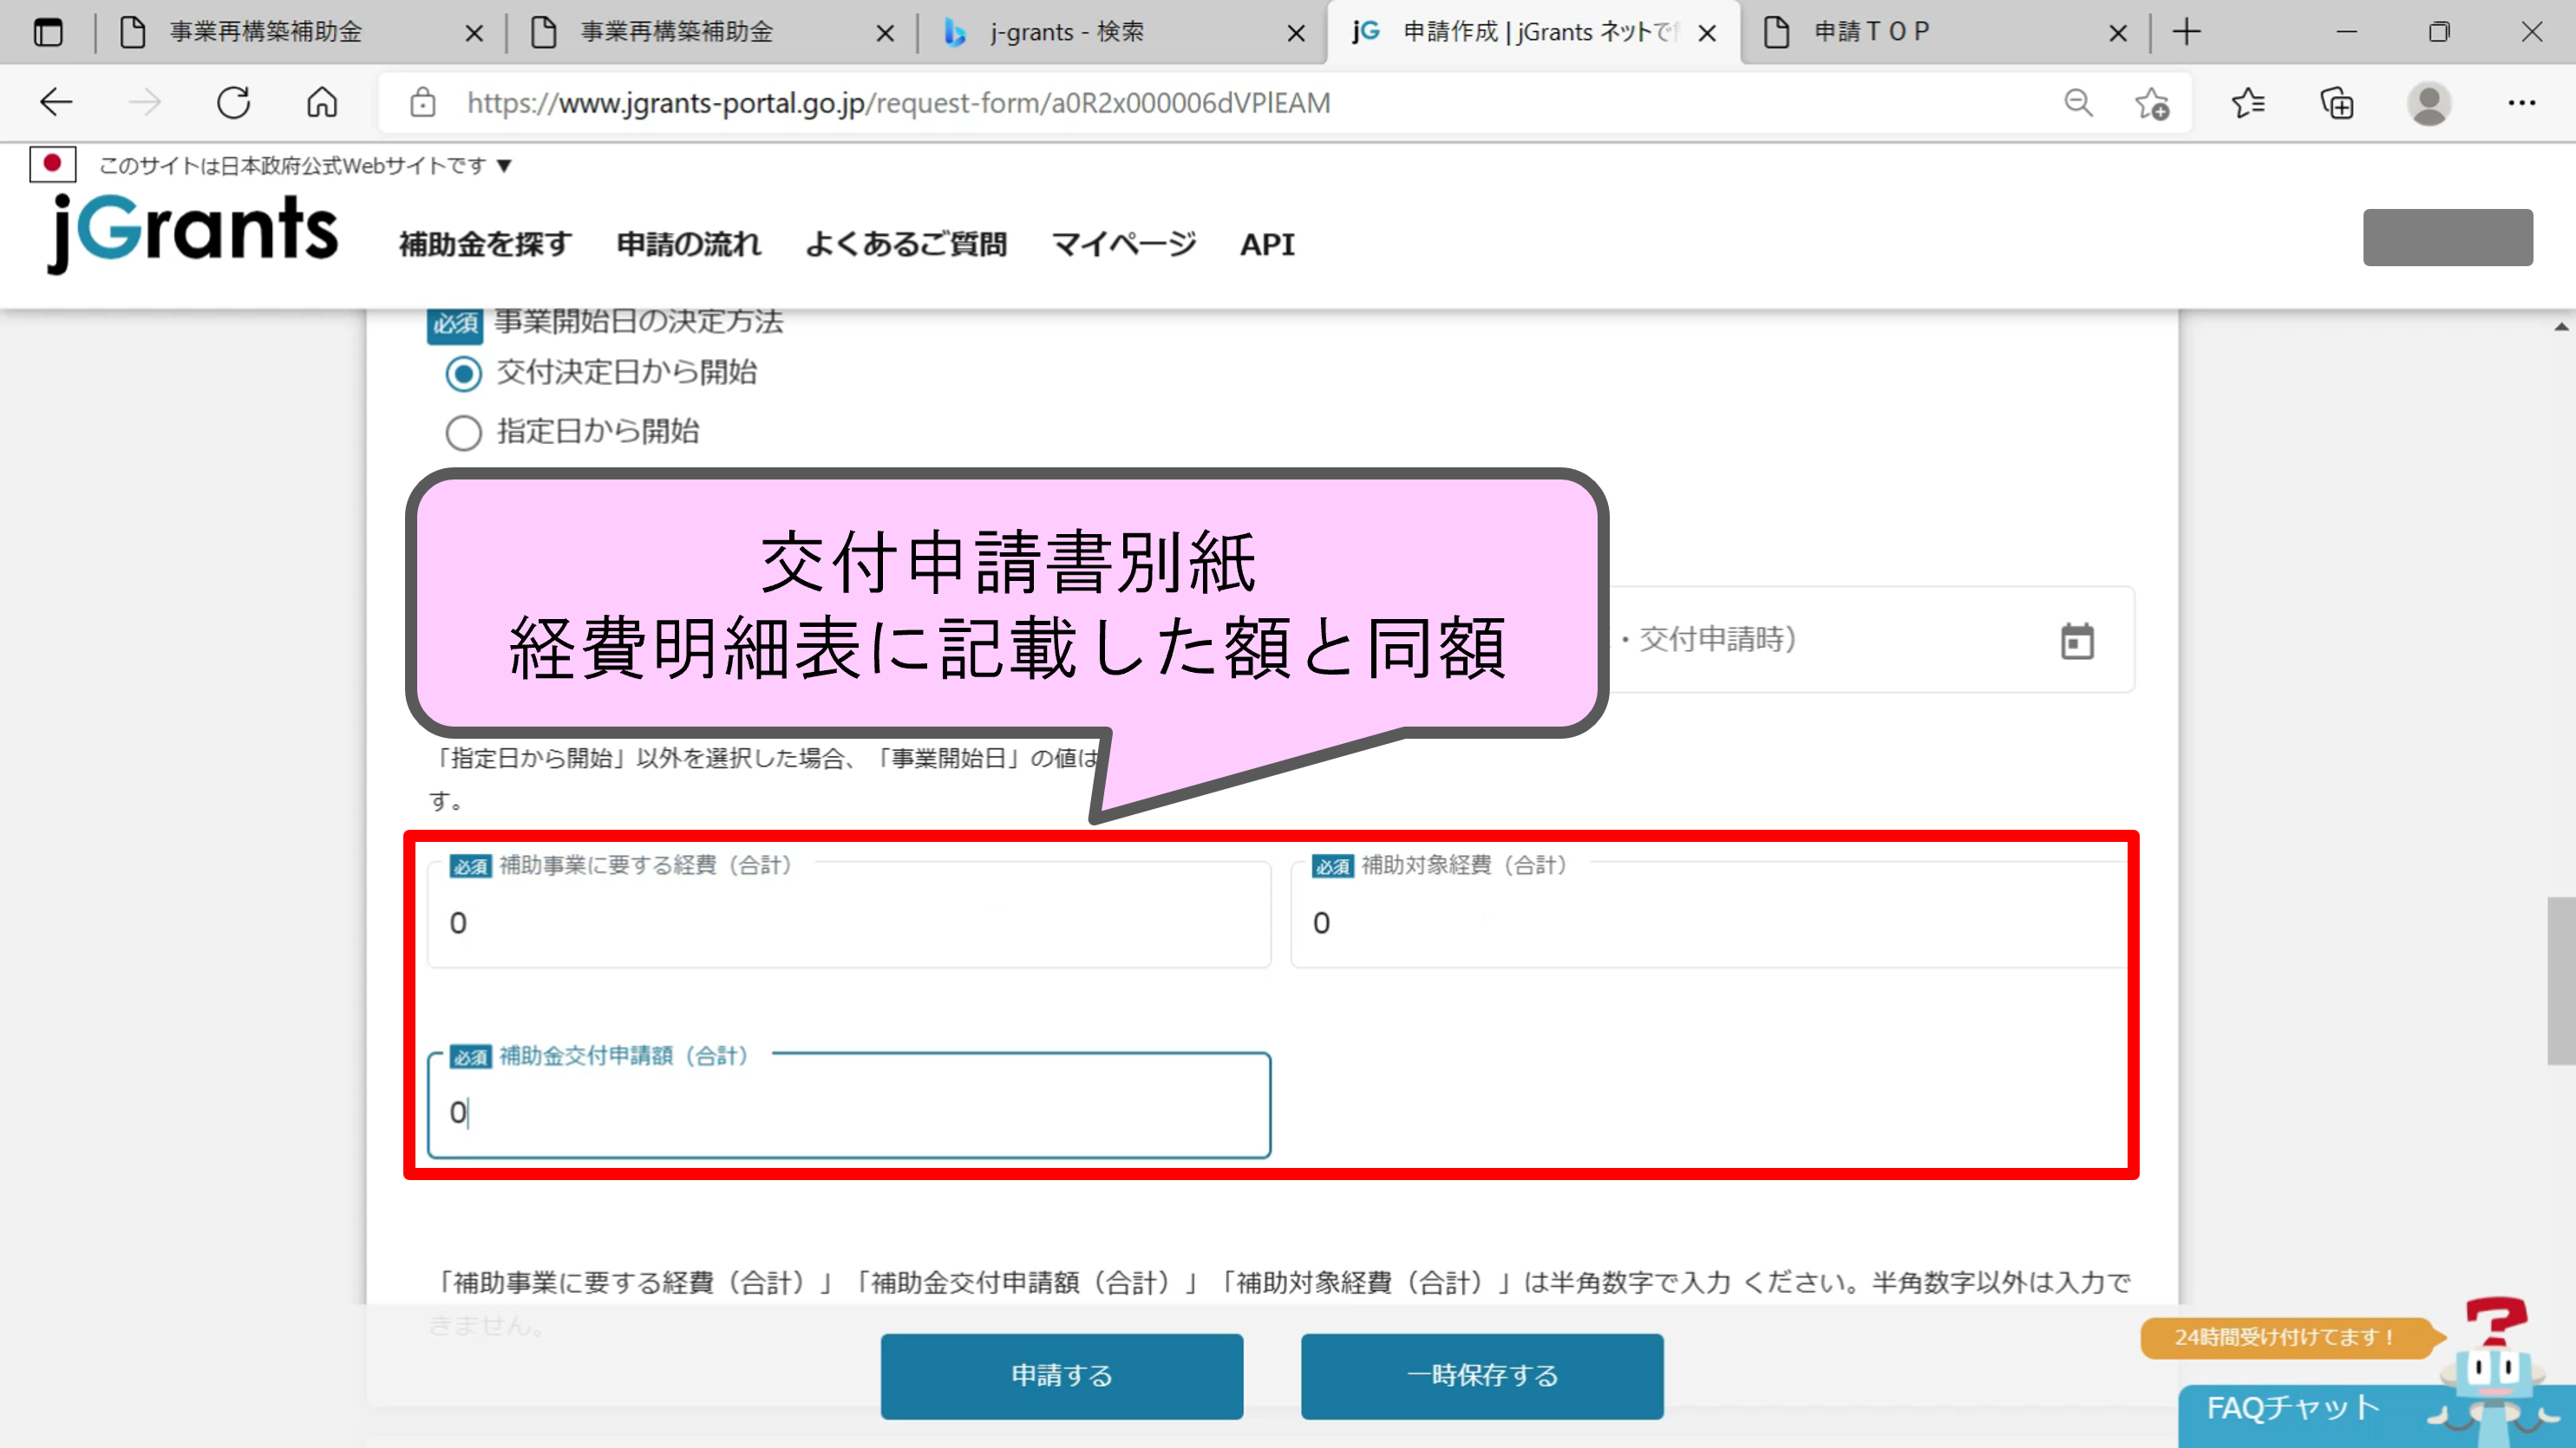Click the 一時保存する button
The width and height of the screenshot is (2576, 1448).
tap(1482, 1376)
